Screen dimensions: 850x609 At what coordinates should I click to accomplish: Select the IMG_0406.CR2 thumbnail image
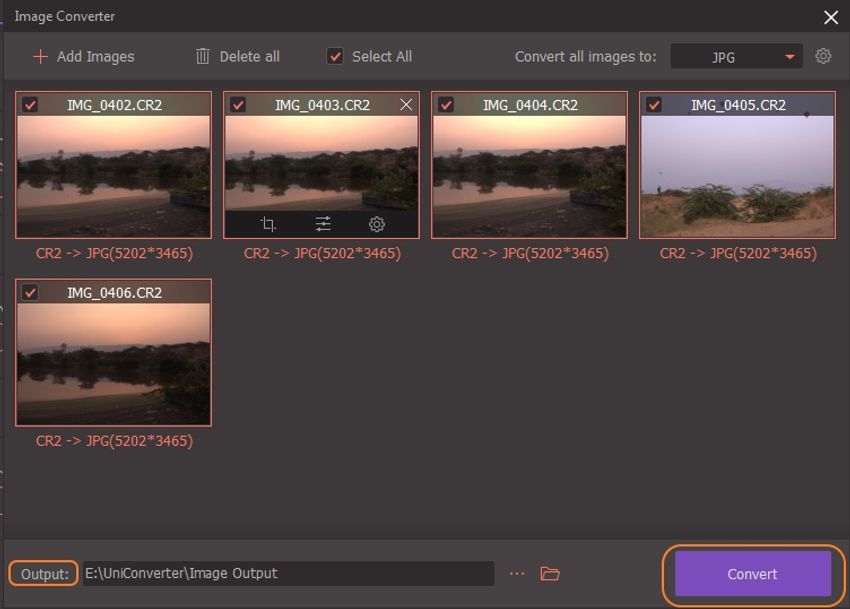click(113, 358)
